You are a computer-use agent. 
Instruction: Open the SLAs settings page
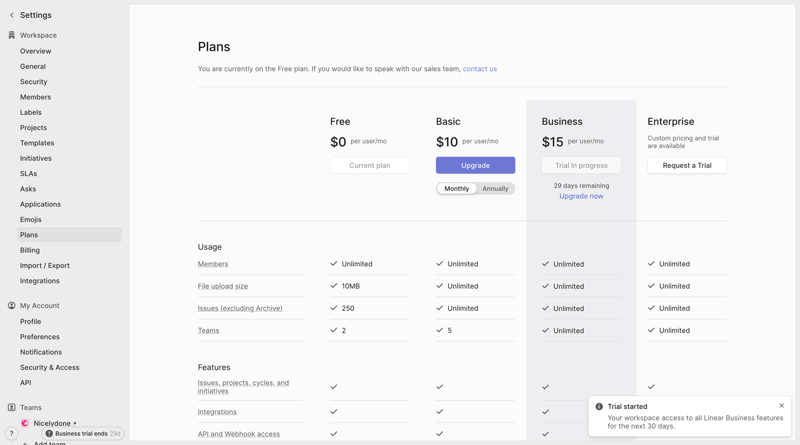[x=29, y=174]
